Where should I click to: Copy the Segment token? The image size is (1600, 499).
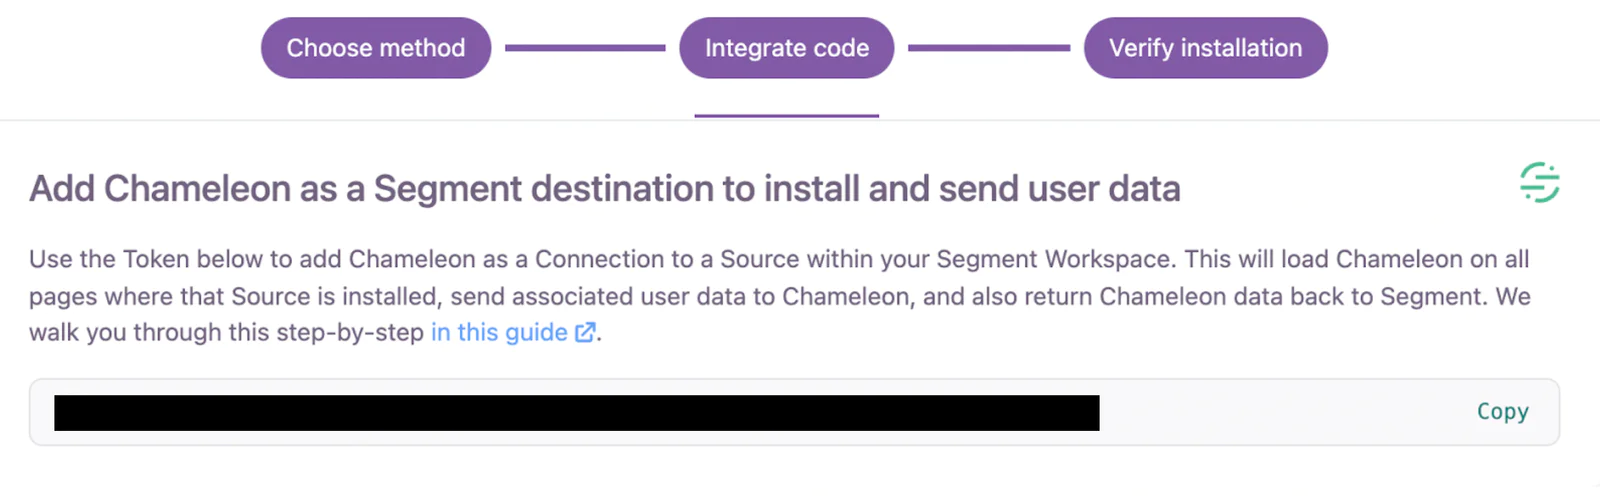[x=1502, y=411]
